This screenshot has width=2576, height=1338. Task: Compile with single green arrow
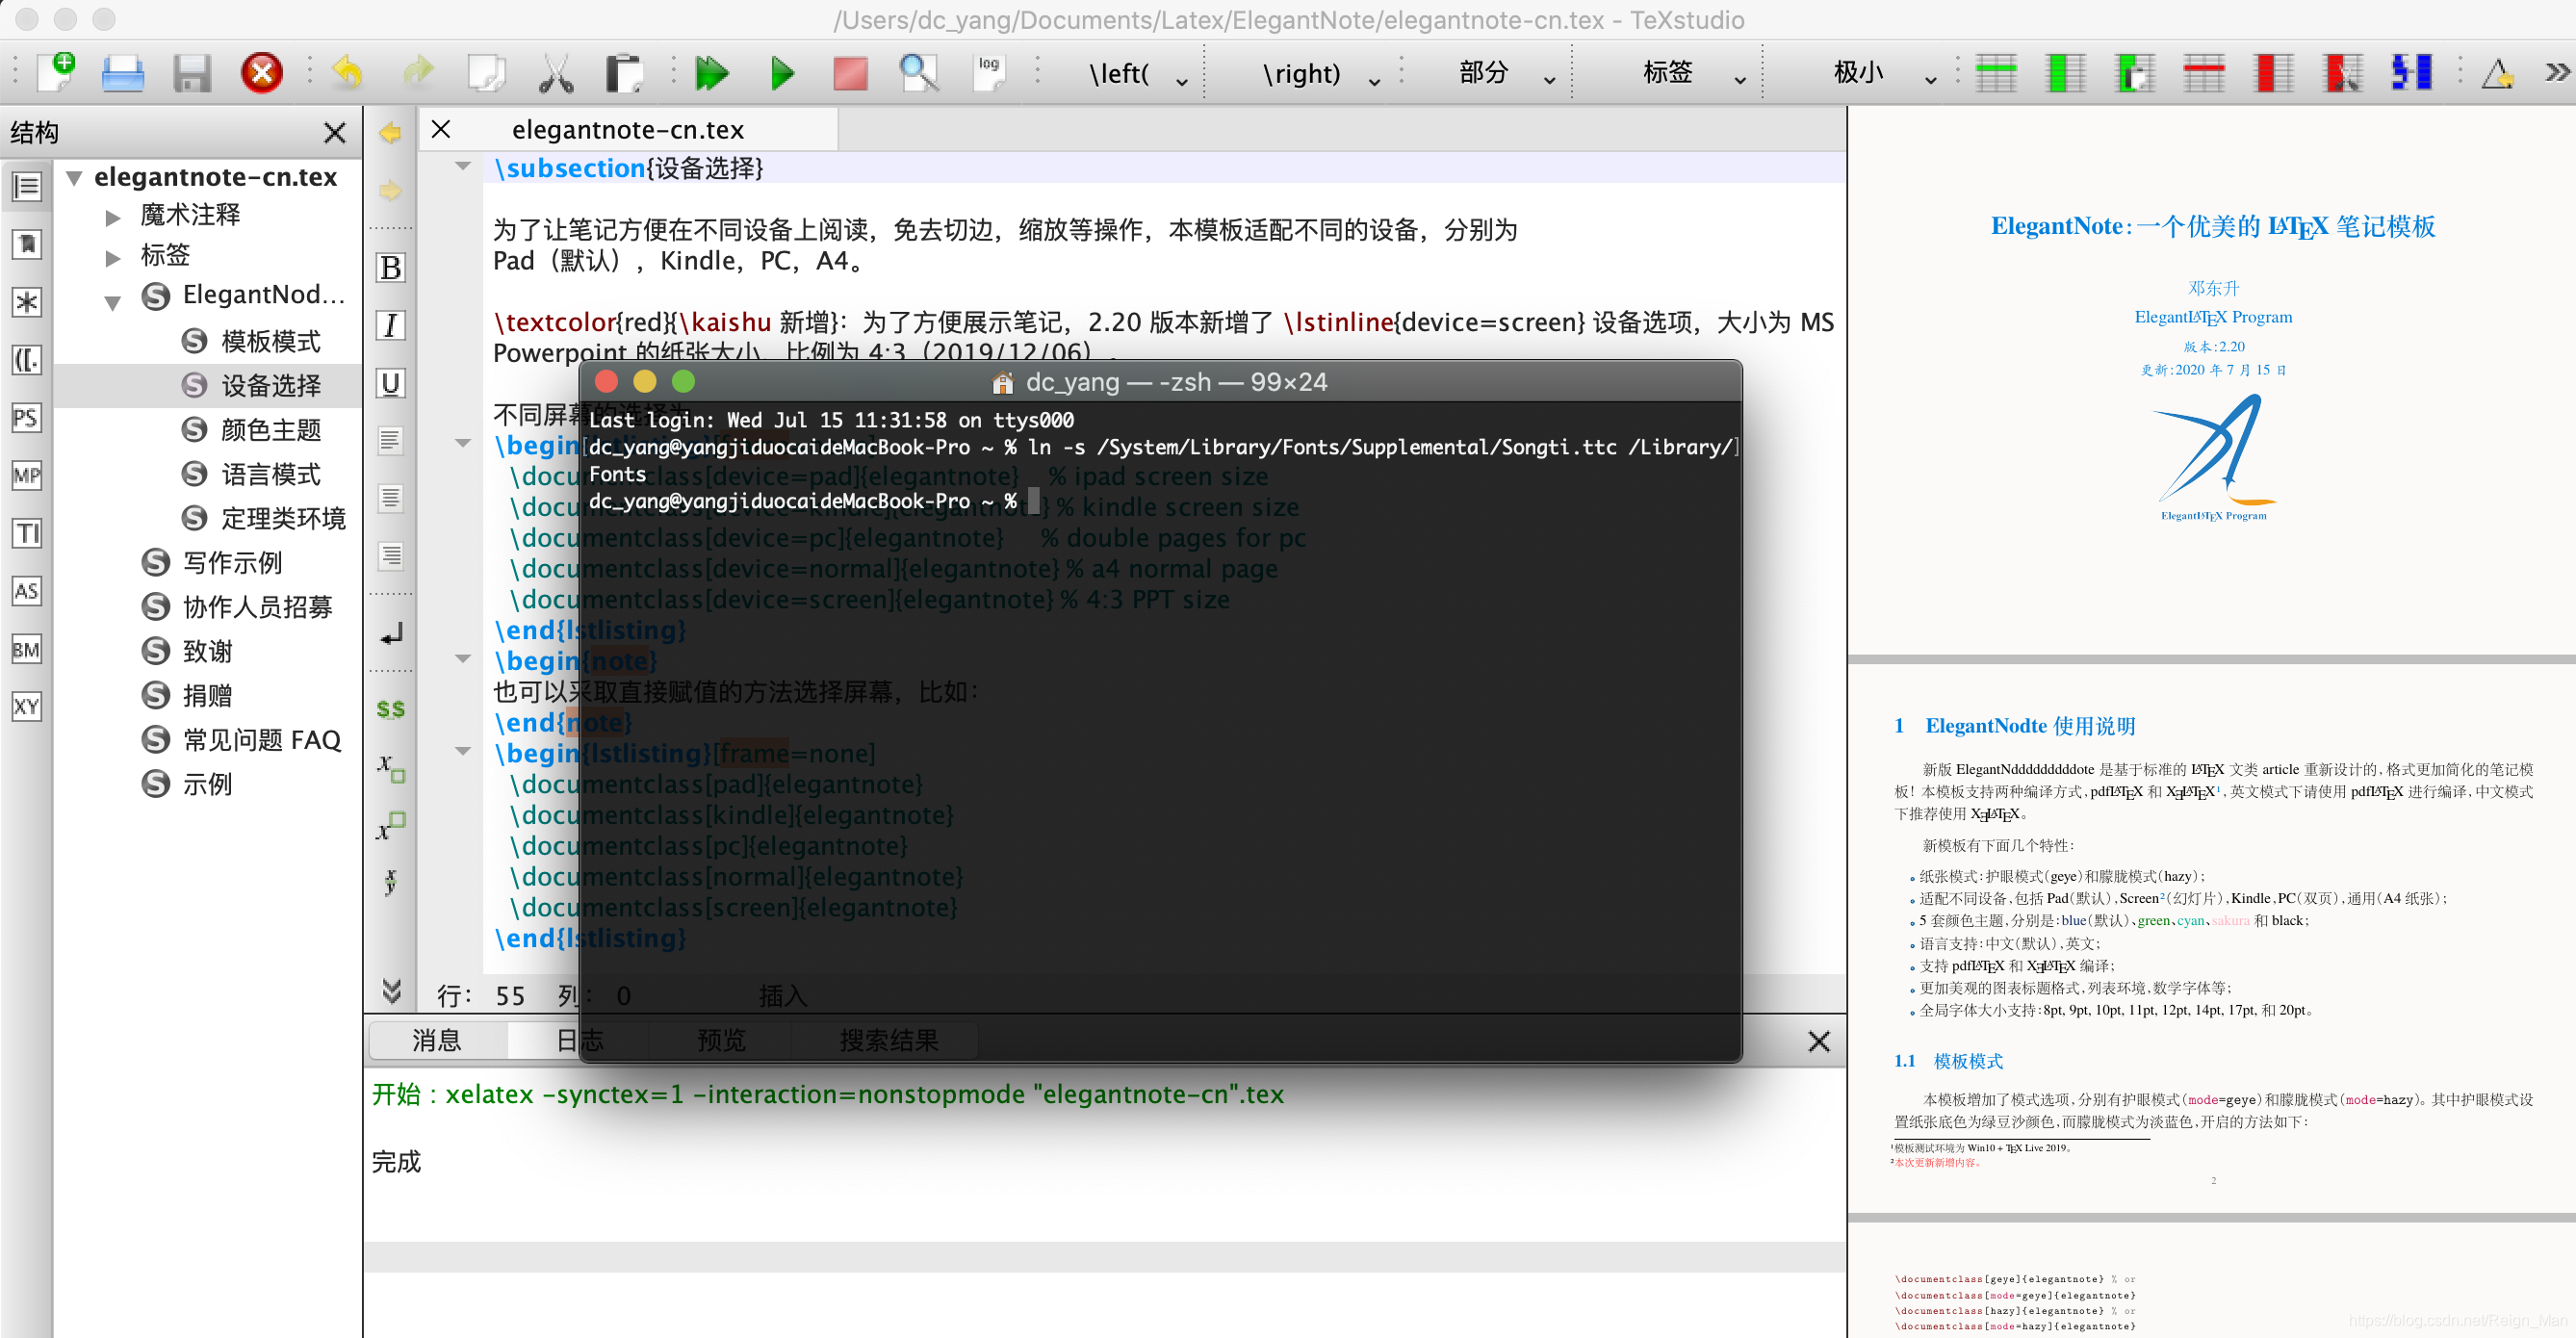click(x=782, y=73)
